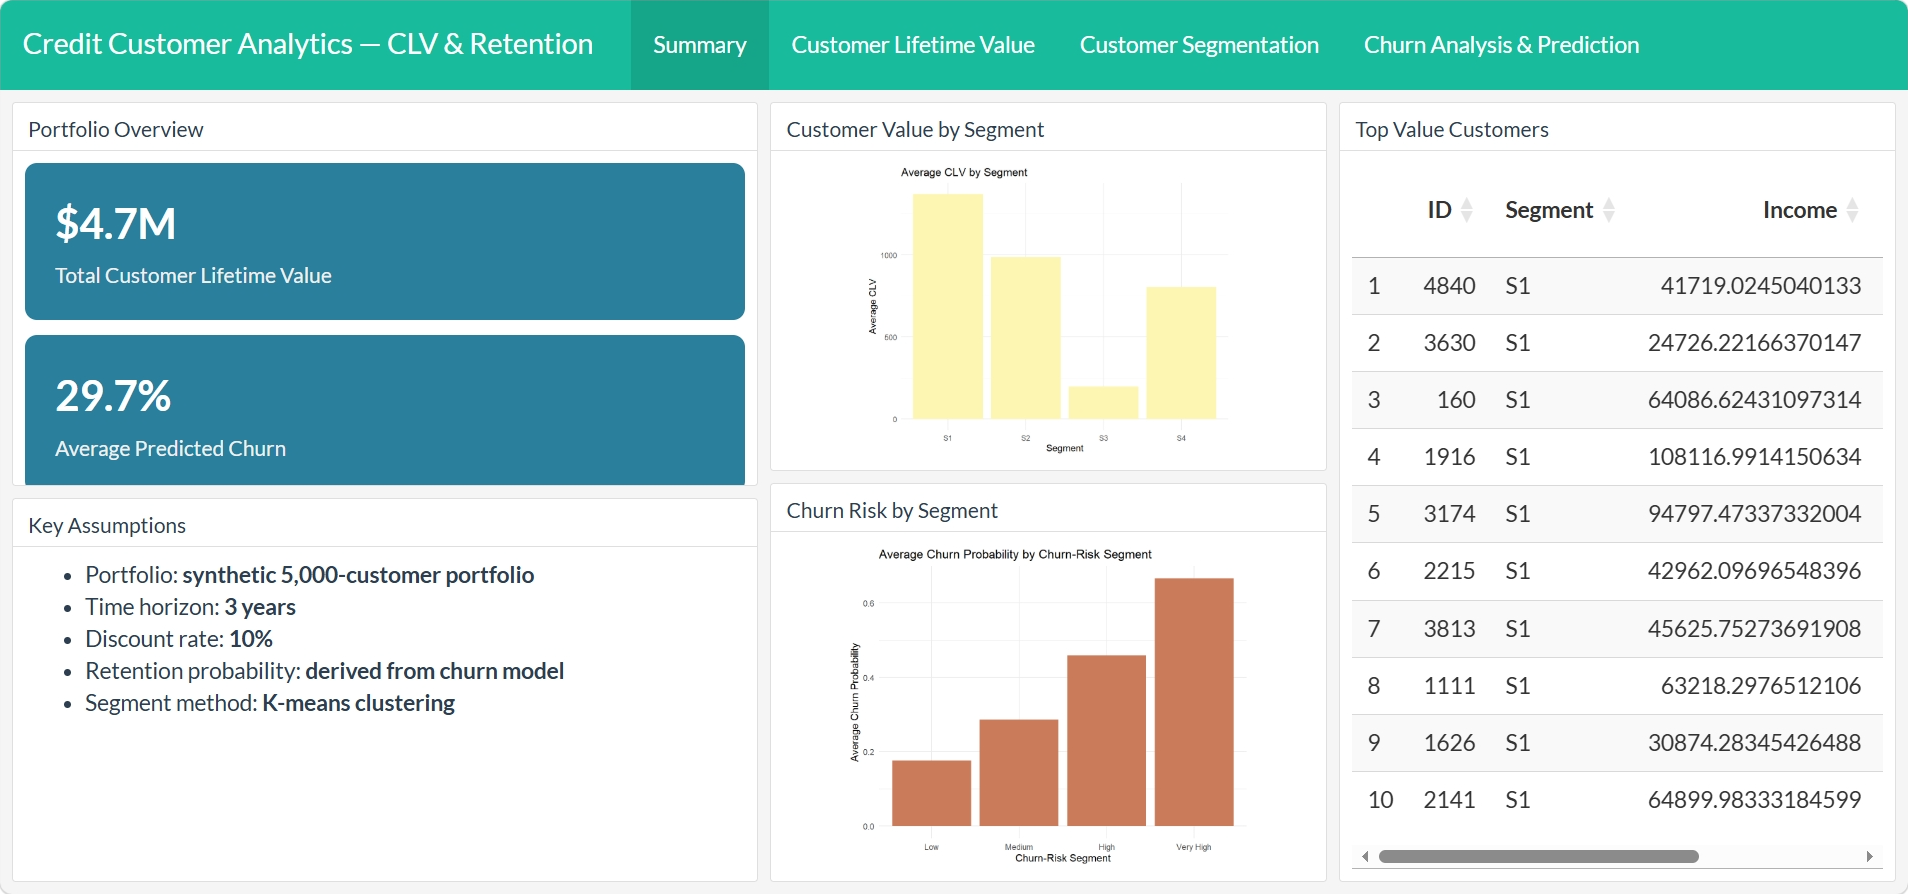Viewport: 1908px width, 894px height.
Task: Open the Summary tab
Action: point(700,45)
